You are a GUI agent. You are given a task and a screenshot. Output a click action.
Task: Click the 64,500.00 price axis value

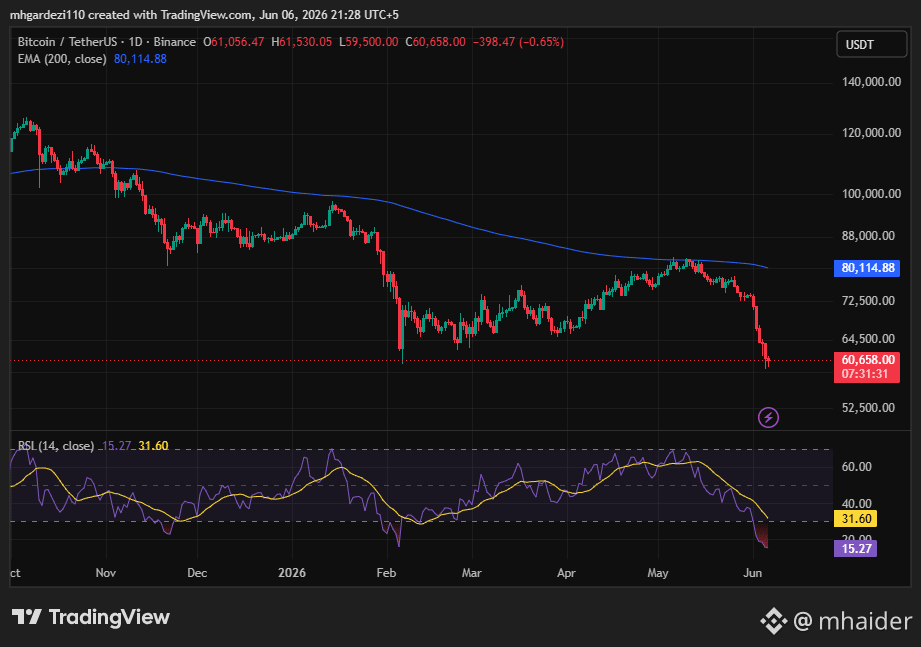pos(869,339)
